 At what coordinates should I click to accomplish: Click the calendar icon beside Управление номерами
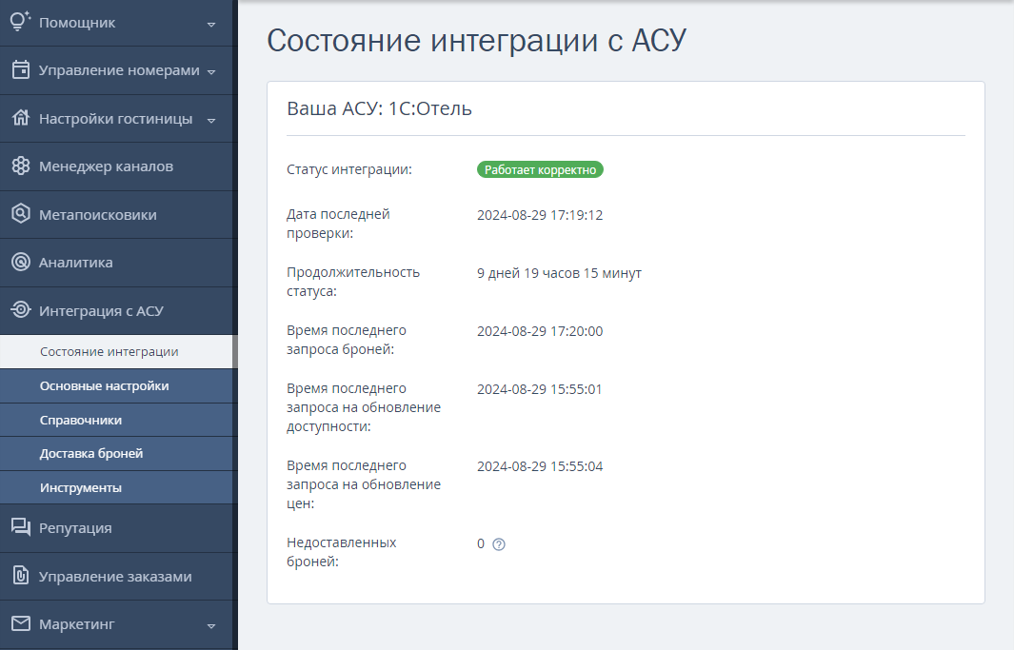[x=21, y=69]
